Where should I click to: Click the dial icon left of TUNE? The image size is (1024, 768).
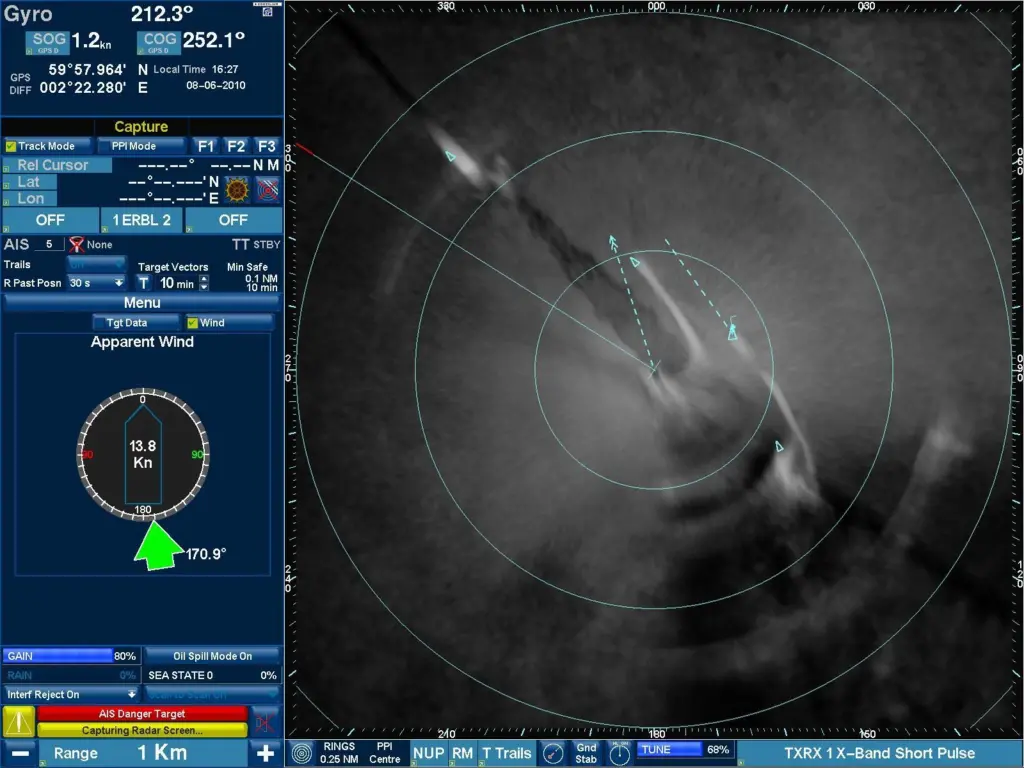point(619,753)
